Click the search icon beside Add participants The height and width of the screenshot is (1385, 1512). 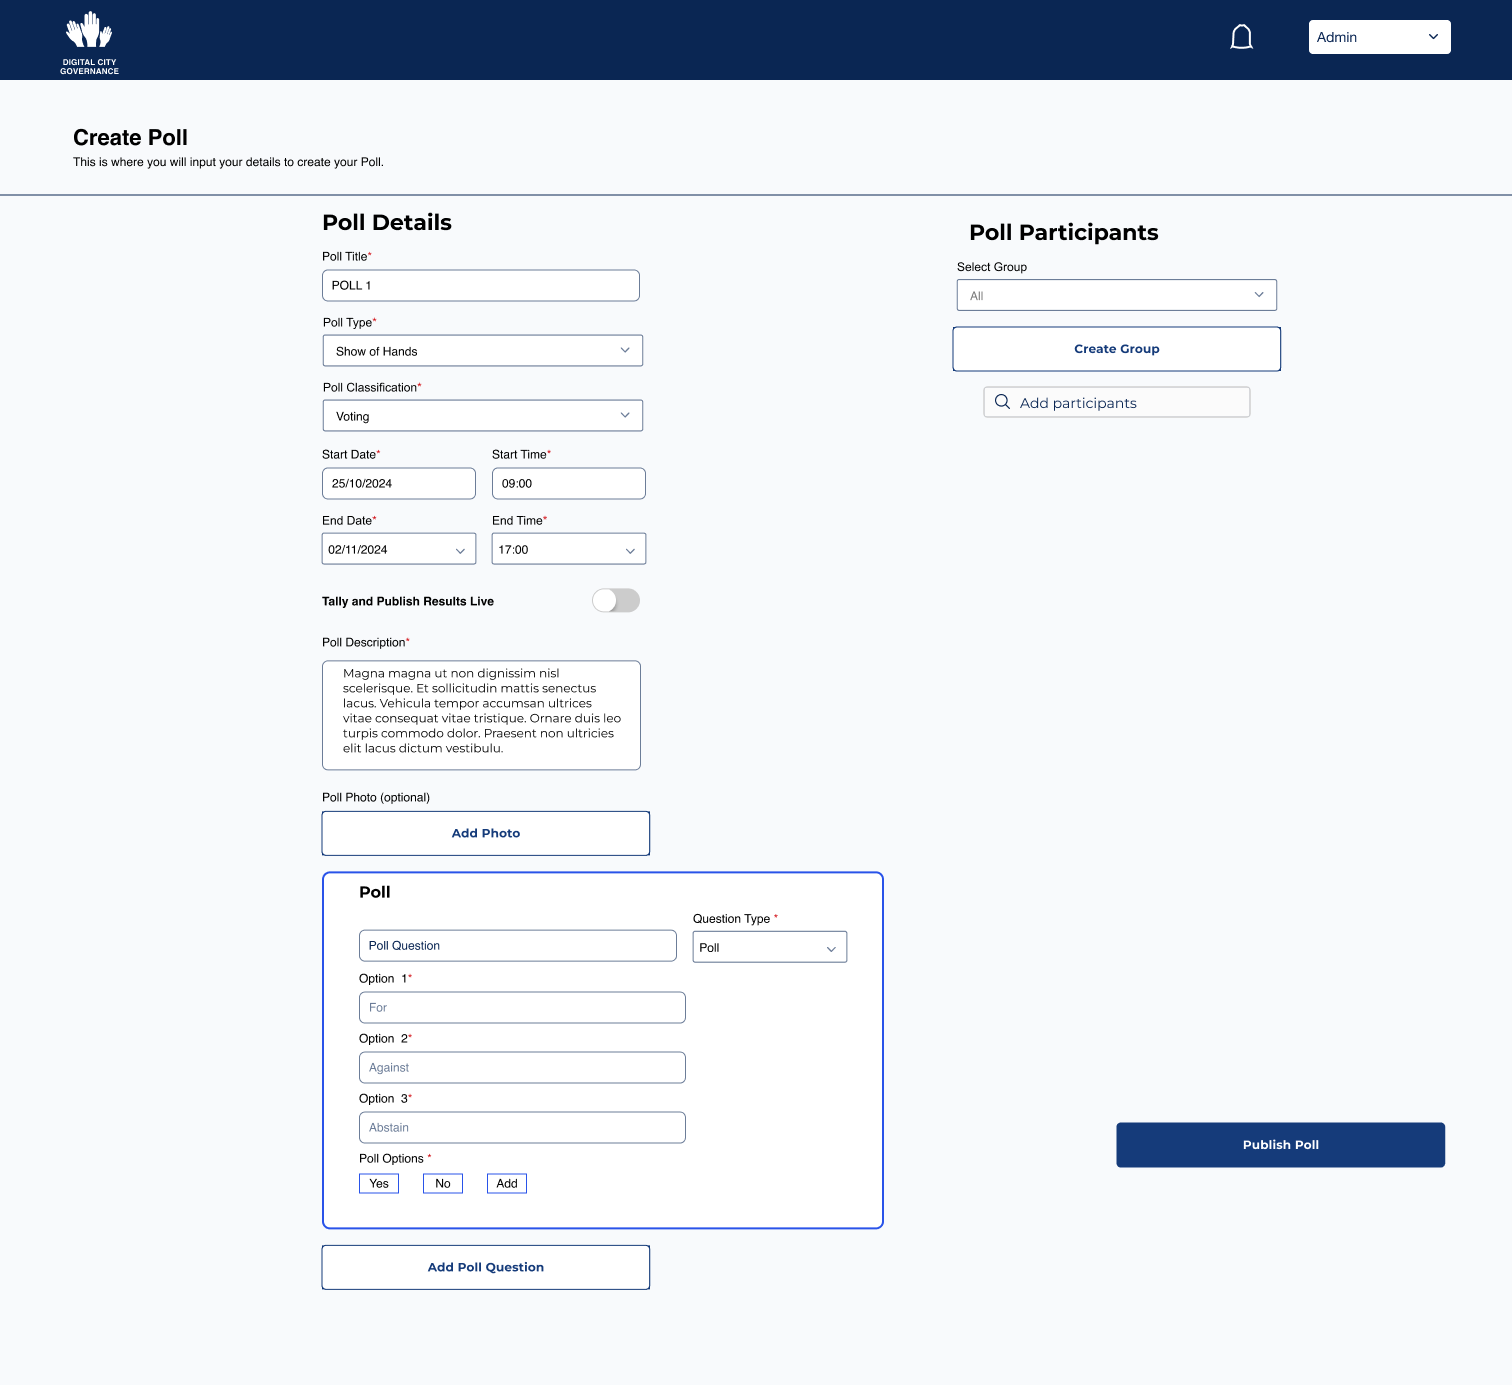(x=1002, y=402)
